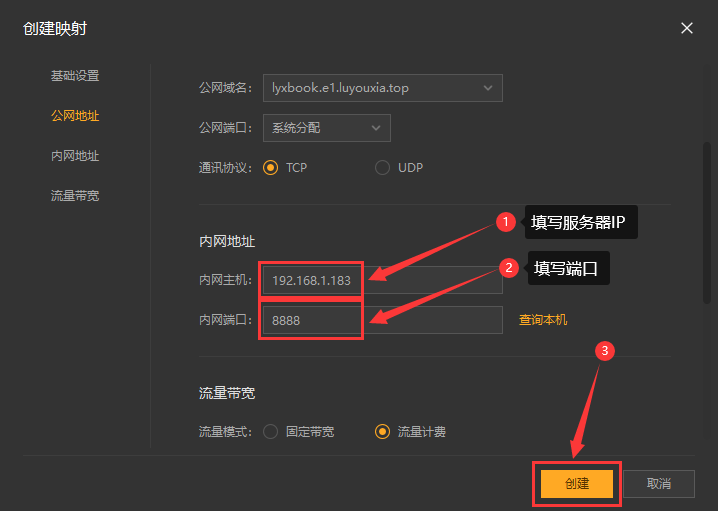The image size is (718, 511).
Task: Go to 流量带宽 in the sidebar
Action: (x=75, y=196)
